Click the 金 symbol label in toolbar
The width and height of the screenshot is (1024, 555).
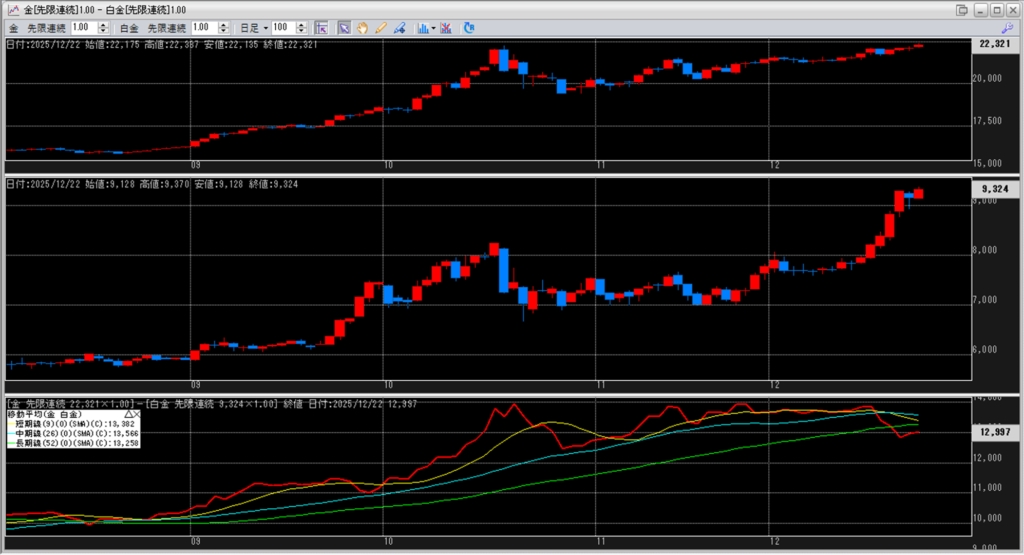pos(14,28)
